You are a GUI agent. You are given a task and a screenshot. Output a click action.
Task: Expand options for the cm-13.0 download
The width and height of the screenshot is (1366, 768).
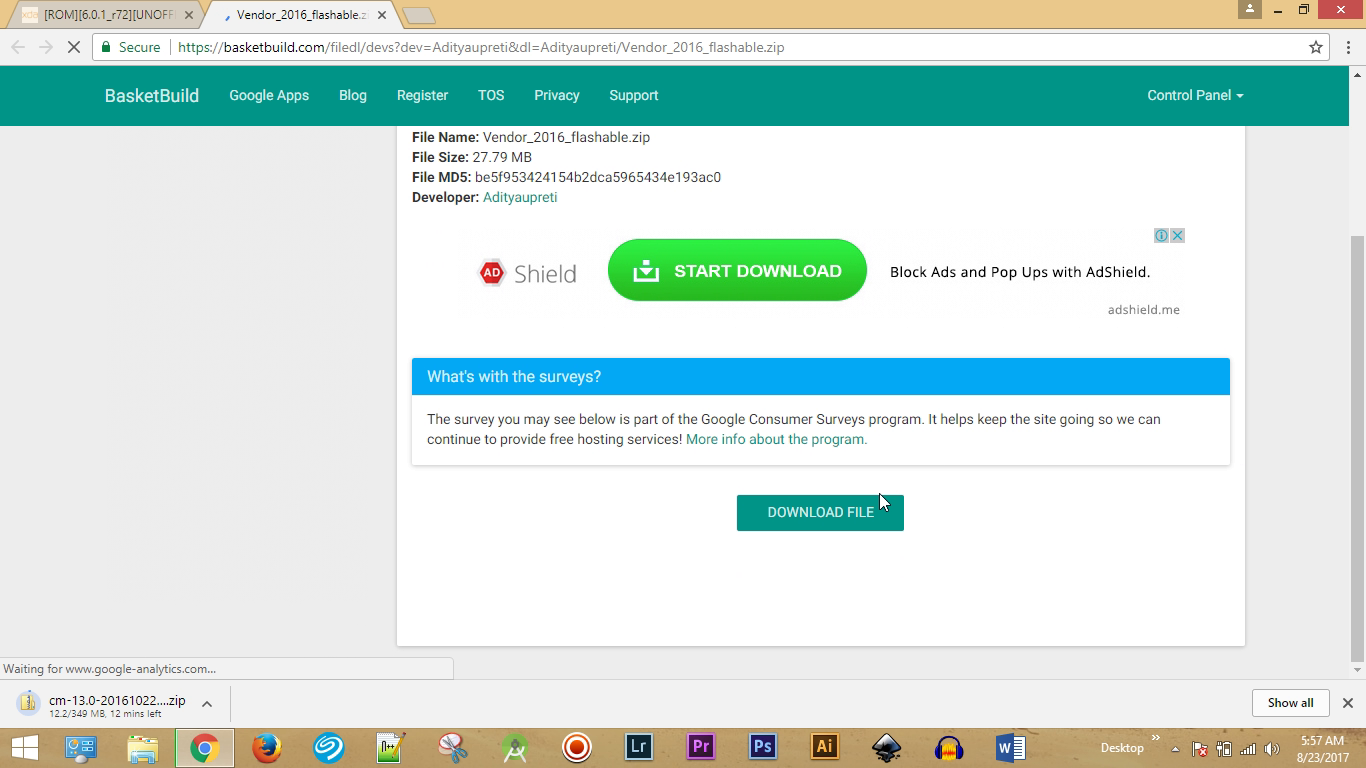pyautogui.click(x=207, y=703)
